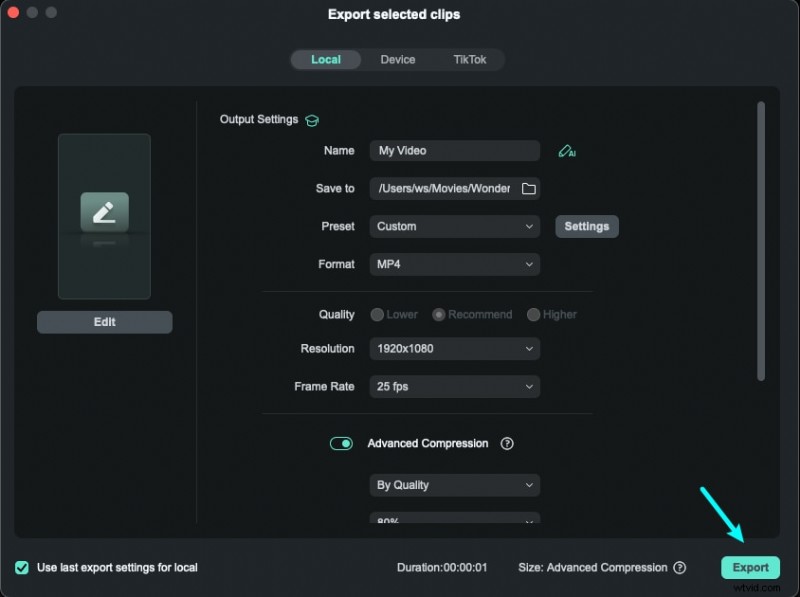
Task: Open the By Quality compression dropdown
Action: (455, 485)
